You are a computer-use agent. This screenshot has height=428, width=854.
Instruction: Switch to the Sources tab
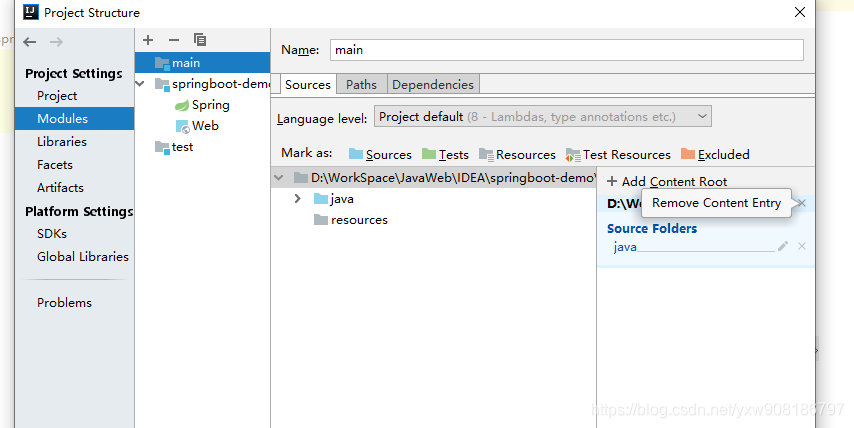[308, 84]
